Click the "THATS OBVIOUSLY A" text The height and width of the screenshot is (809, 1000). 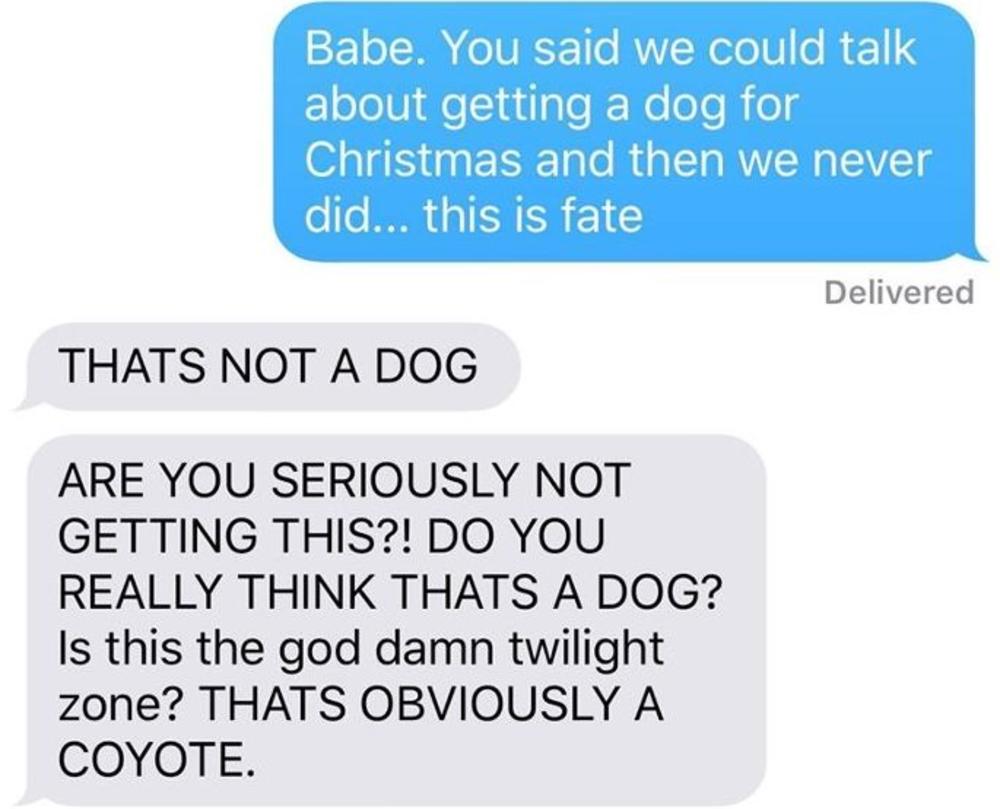click(431, 703)
